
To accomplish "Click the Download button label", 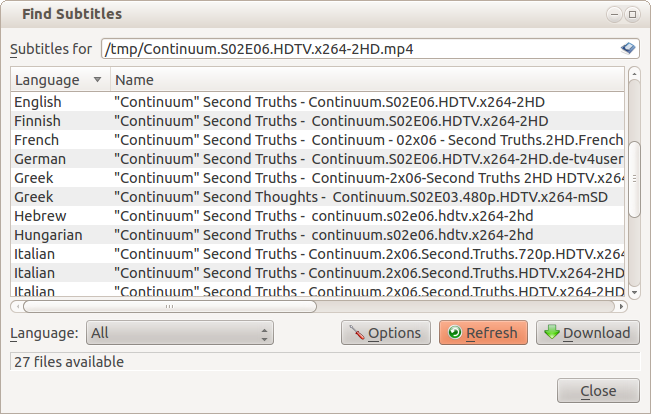I will pyautogui.click(x=596, y=333).
